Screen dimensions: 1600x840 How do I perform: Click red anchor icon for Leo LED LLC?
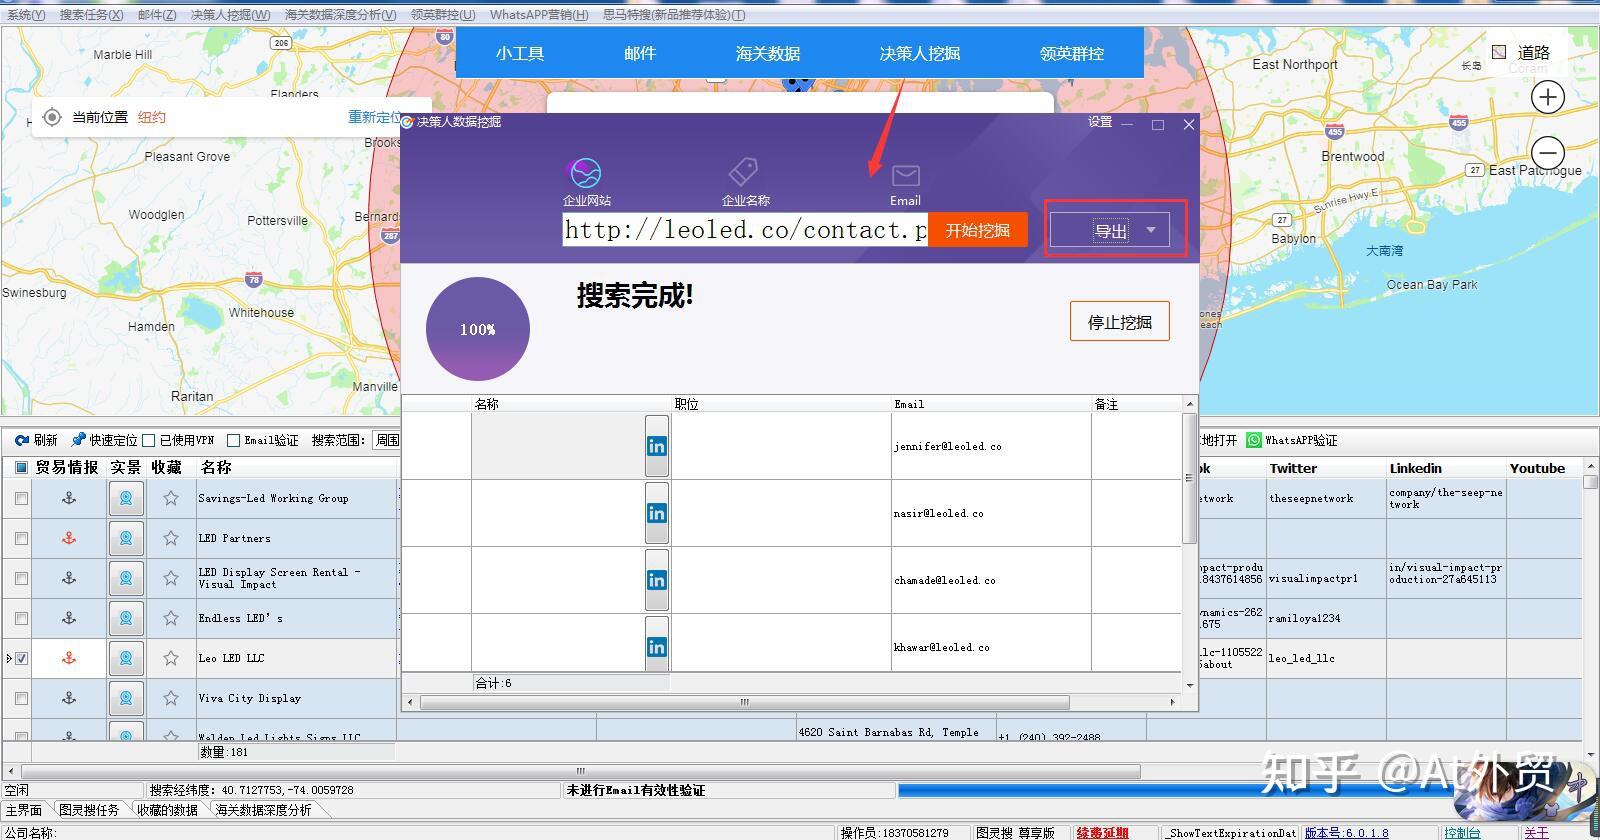(69, 658)
